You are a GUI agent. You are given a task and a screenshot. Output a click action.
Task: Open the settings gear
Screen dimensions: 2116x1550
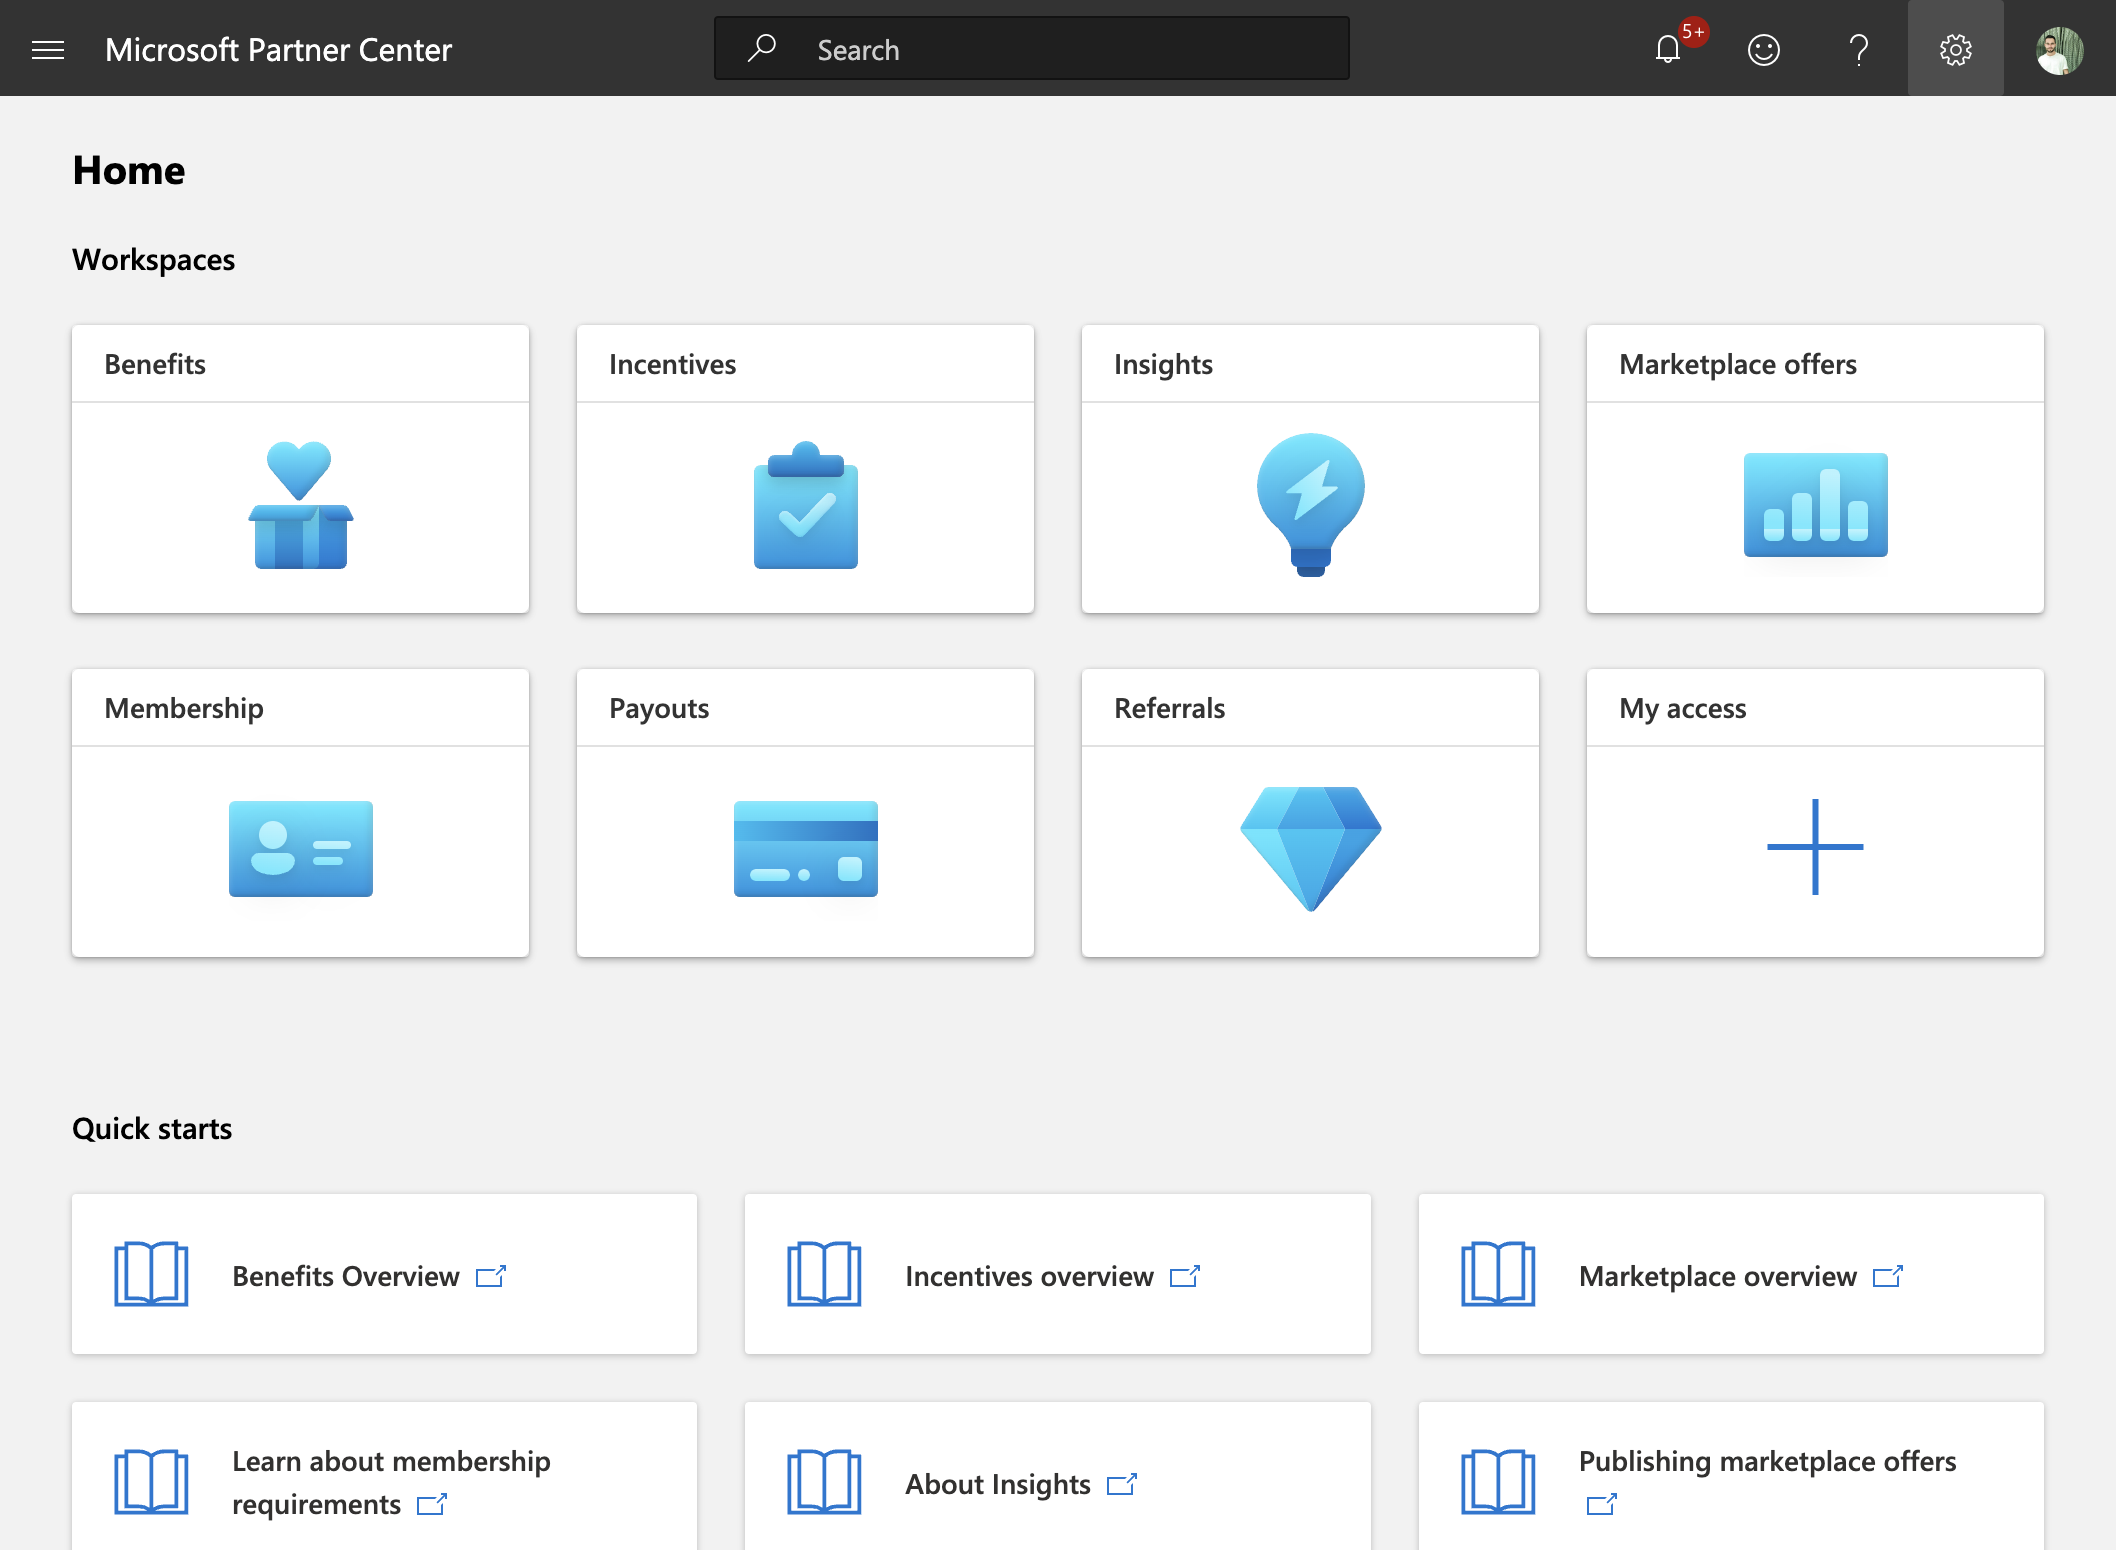click(1955, 49)
